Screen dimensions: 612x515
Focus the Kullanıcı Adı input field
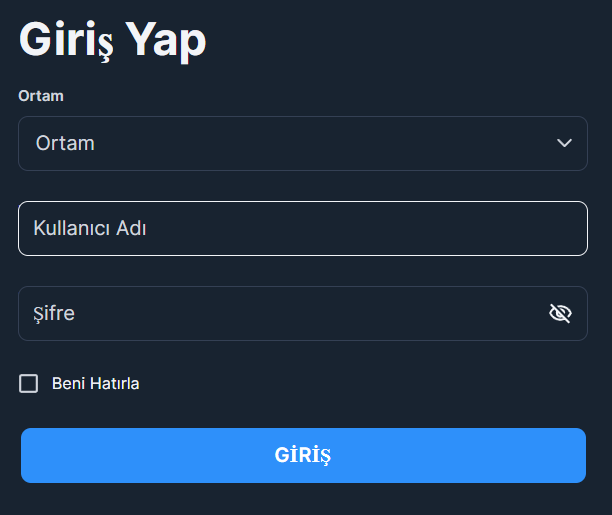[303, 228]
